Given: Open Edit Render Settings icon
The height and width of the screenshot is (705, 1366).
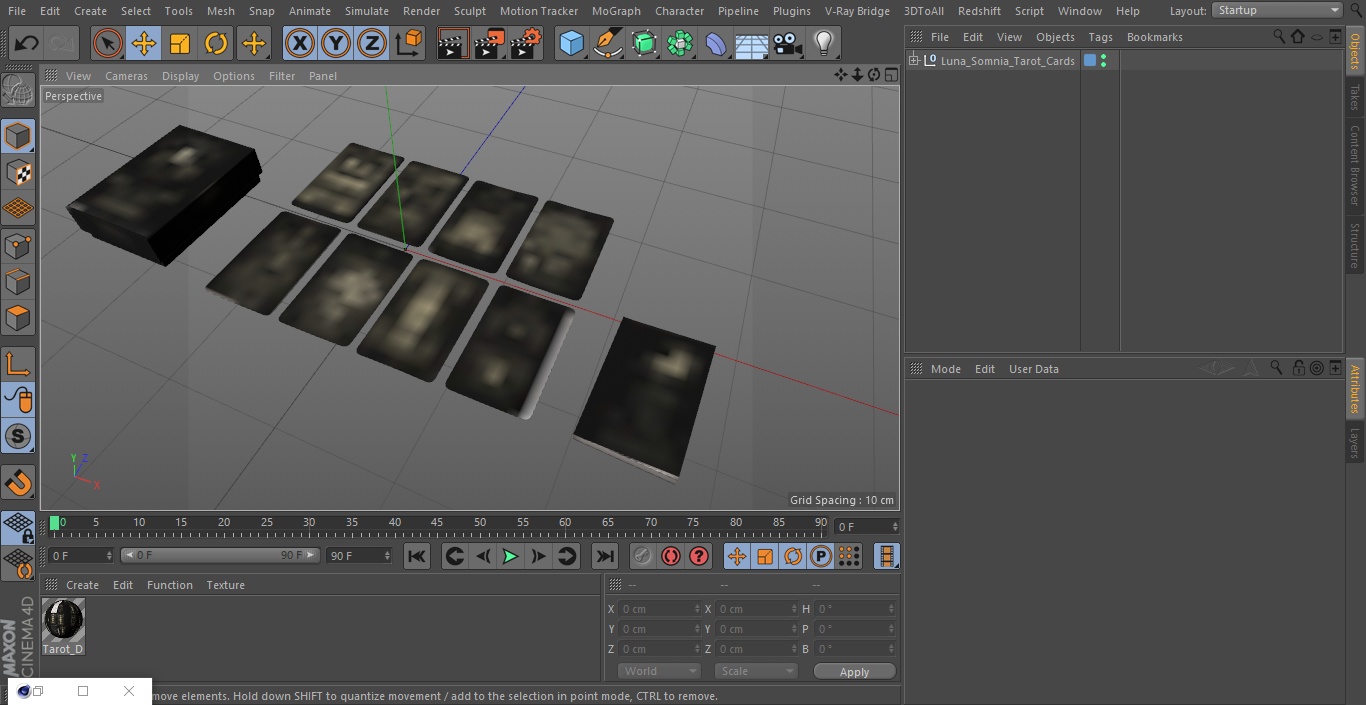Looking at the screenshot, I should [x=526, y=43].
